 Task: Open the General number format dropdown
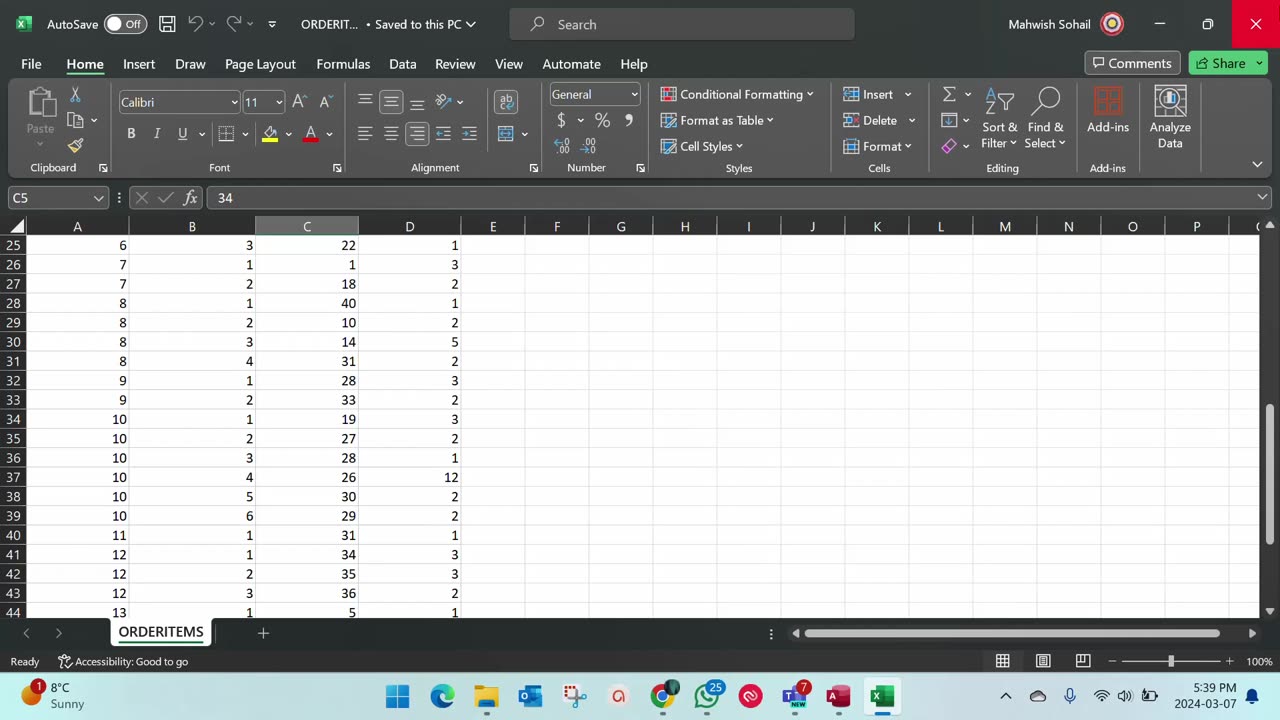pos(634,94)
